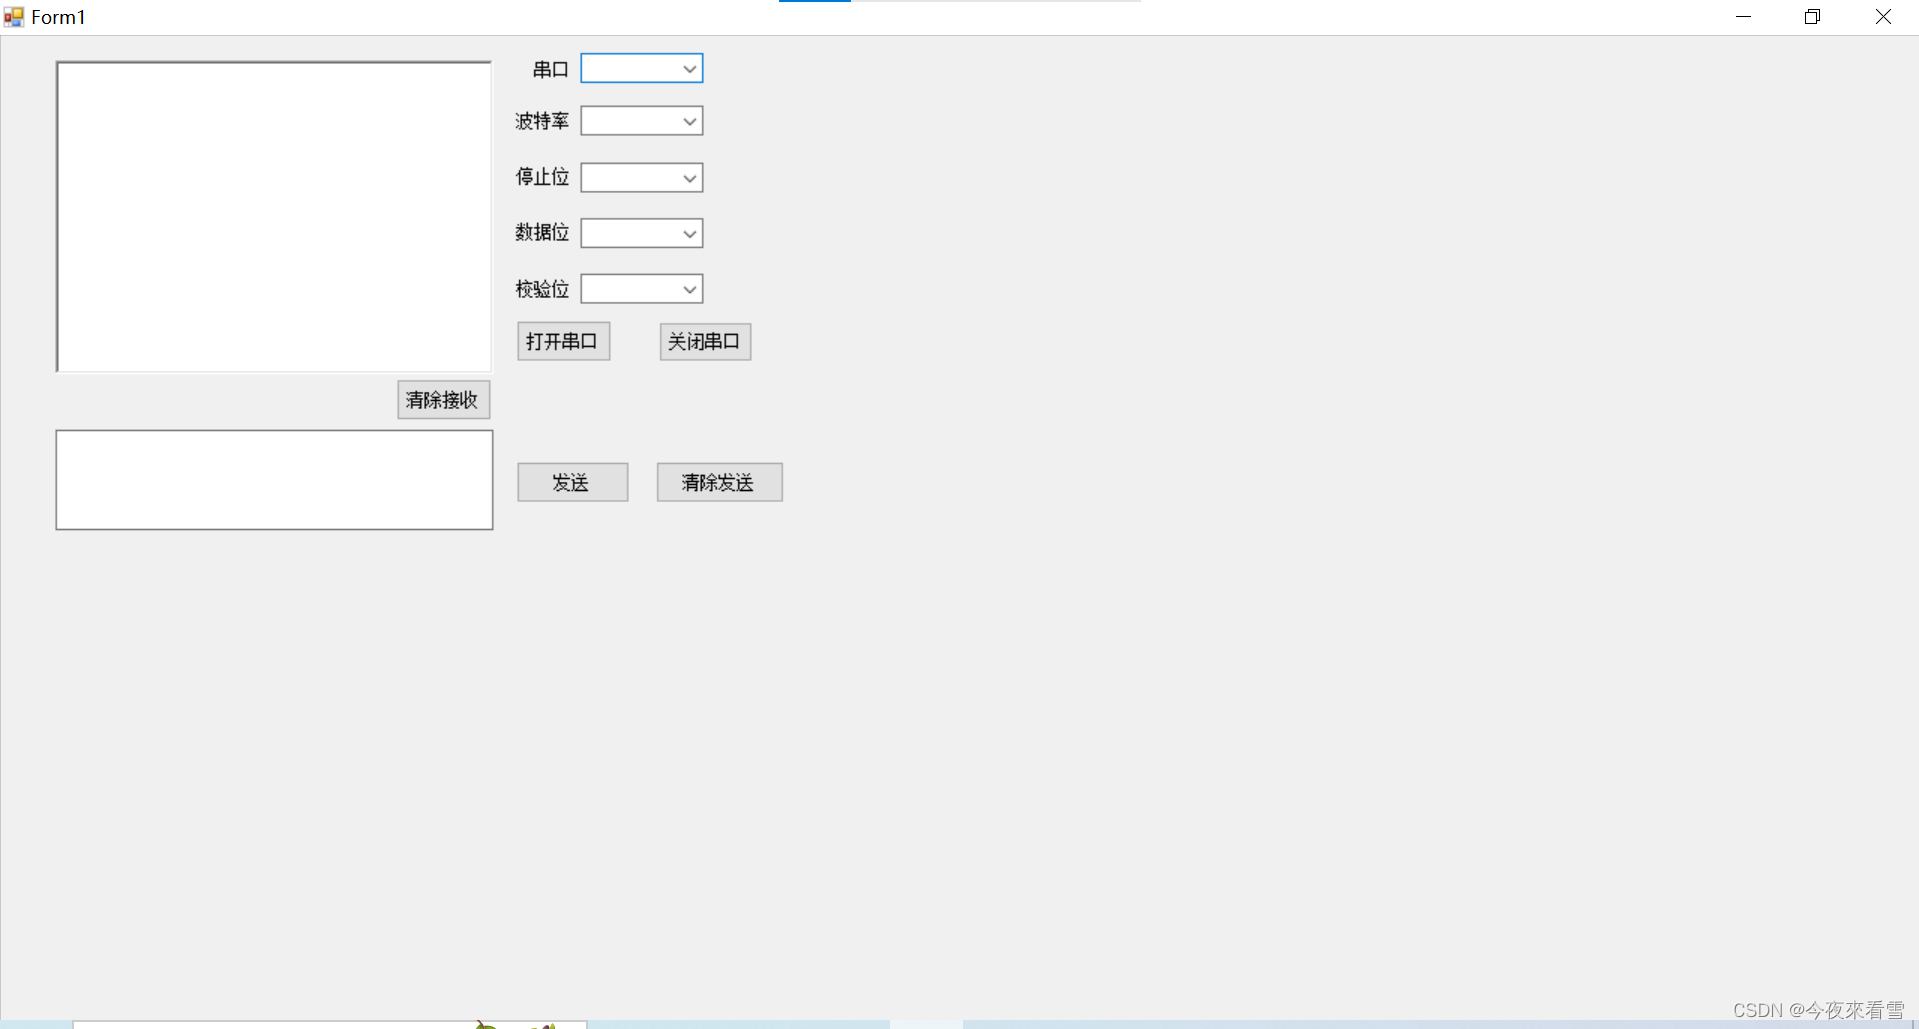The width and height of the screenshot is (1919, 1029).
Task: Expand the 数据位 data bits combo box
Action: tap(642, 233)
